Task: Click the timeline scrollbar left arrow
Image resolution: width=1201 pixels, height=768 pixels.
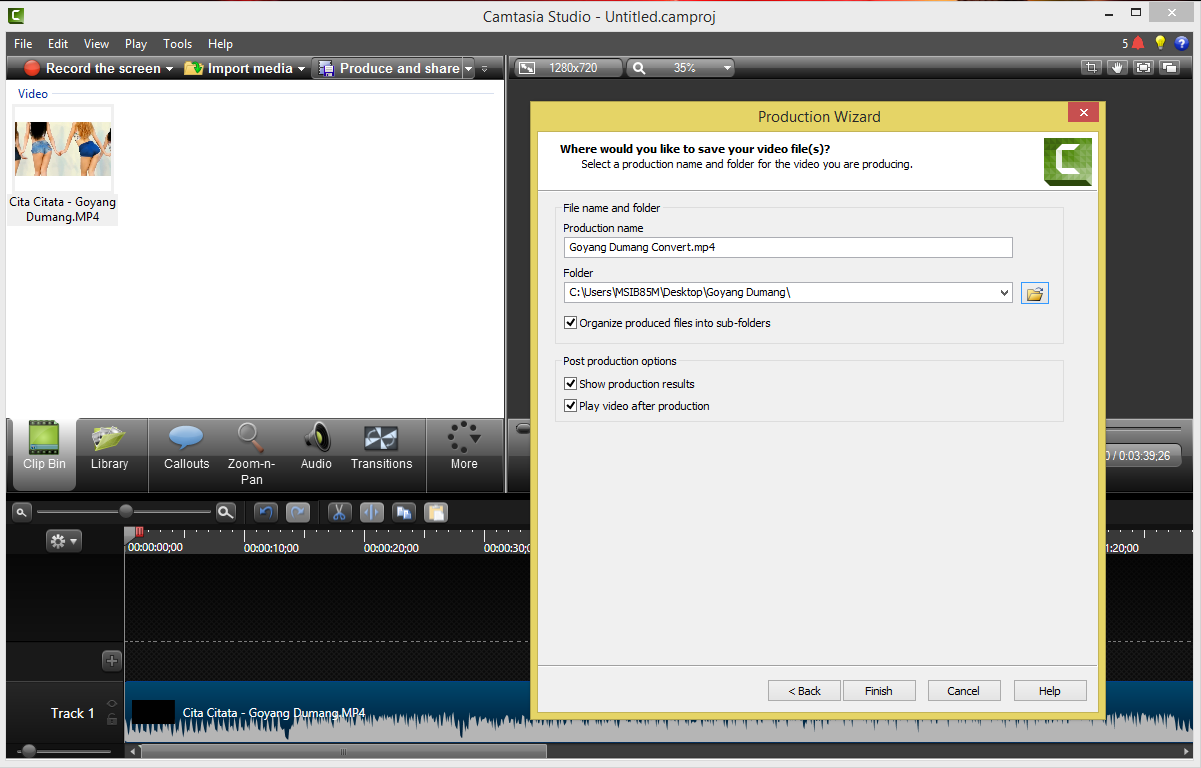Action: (x=132, y=751)
